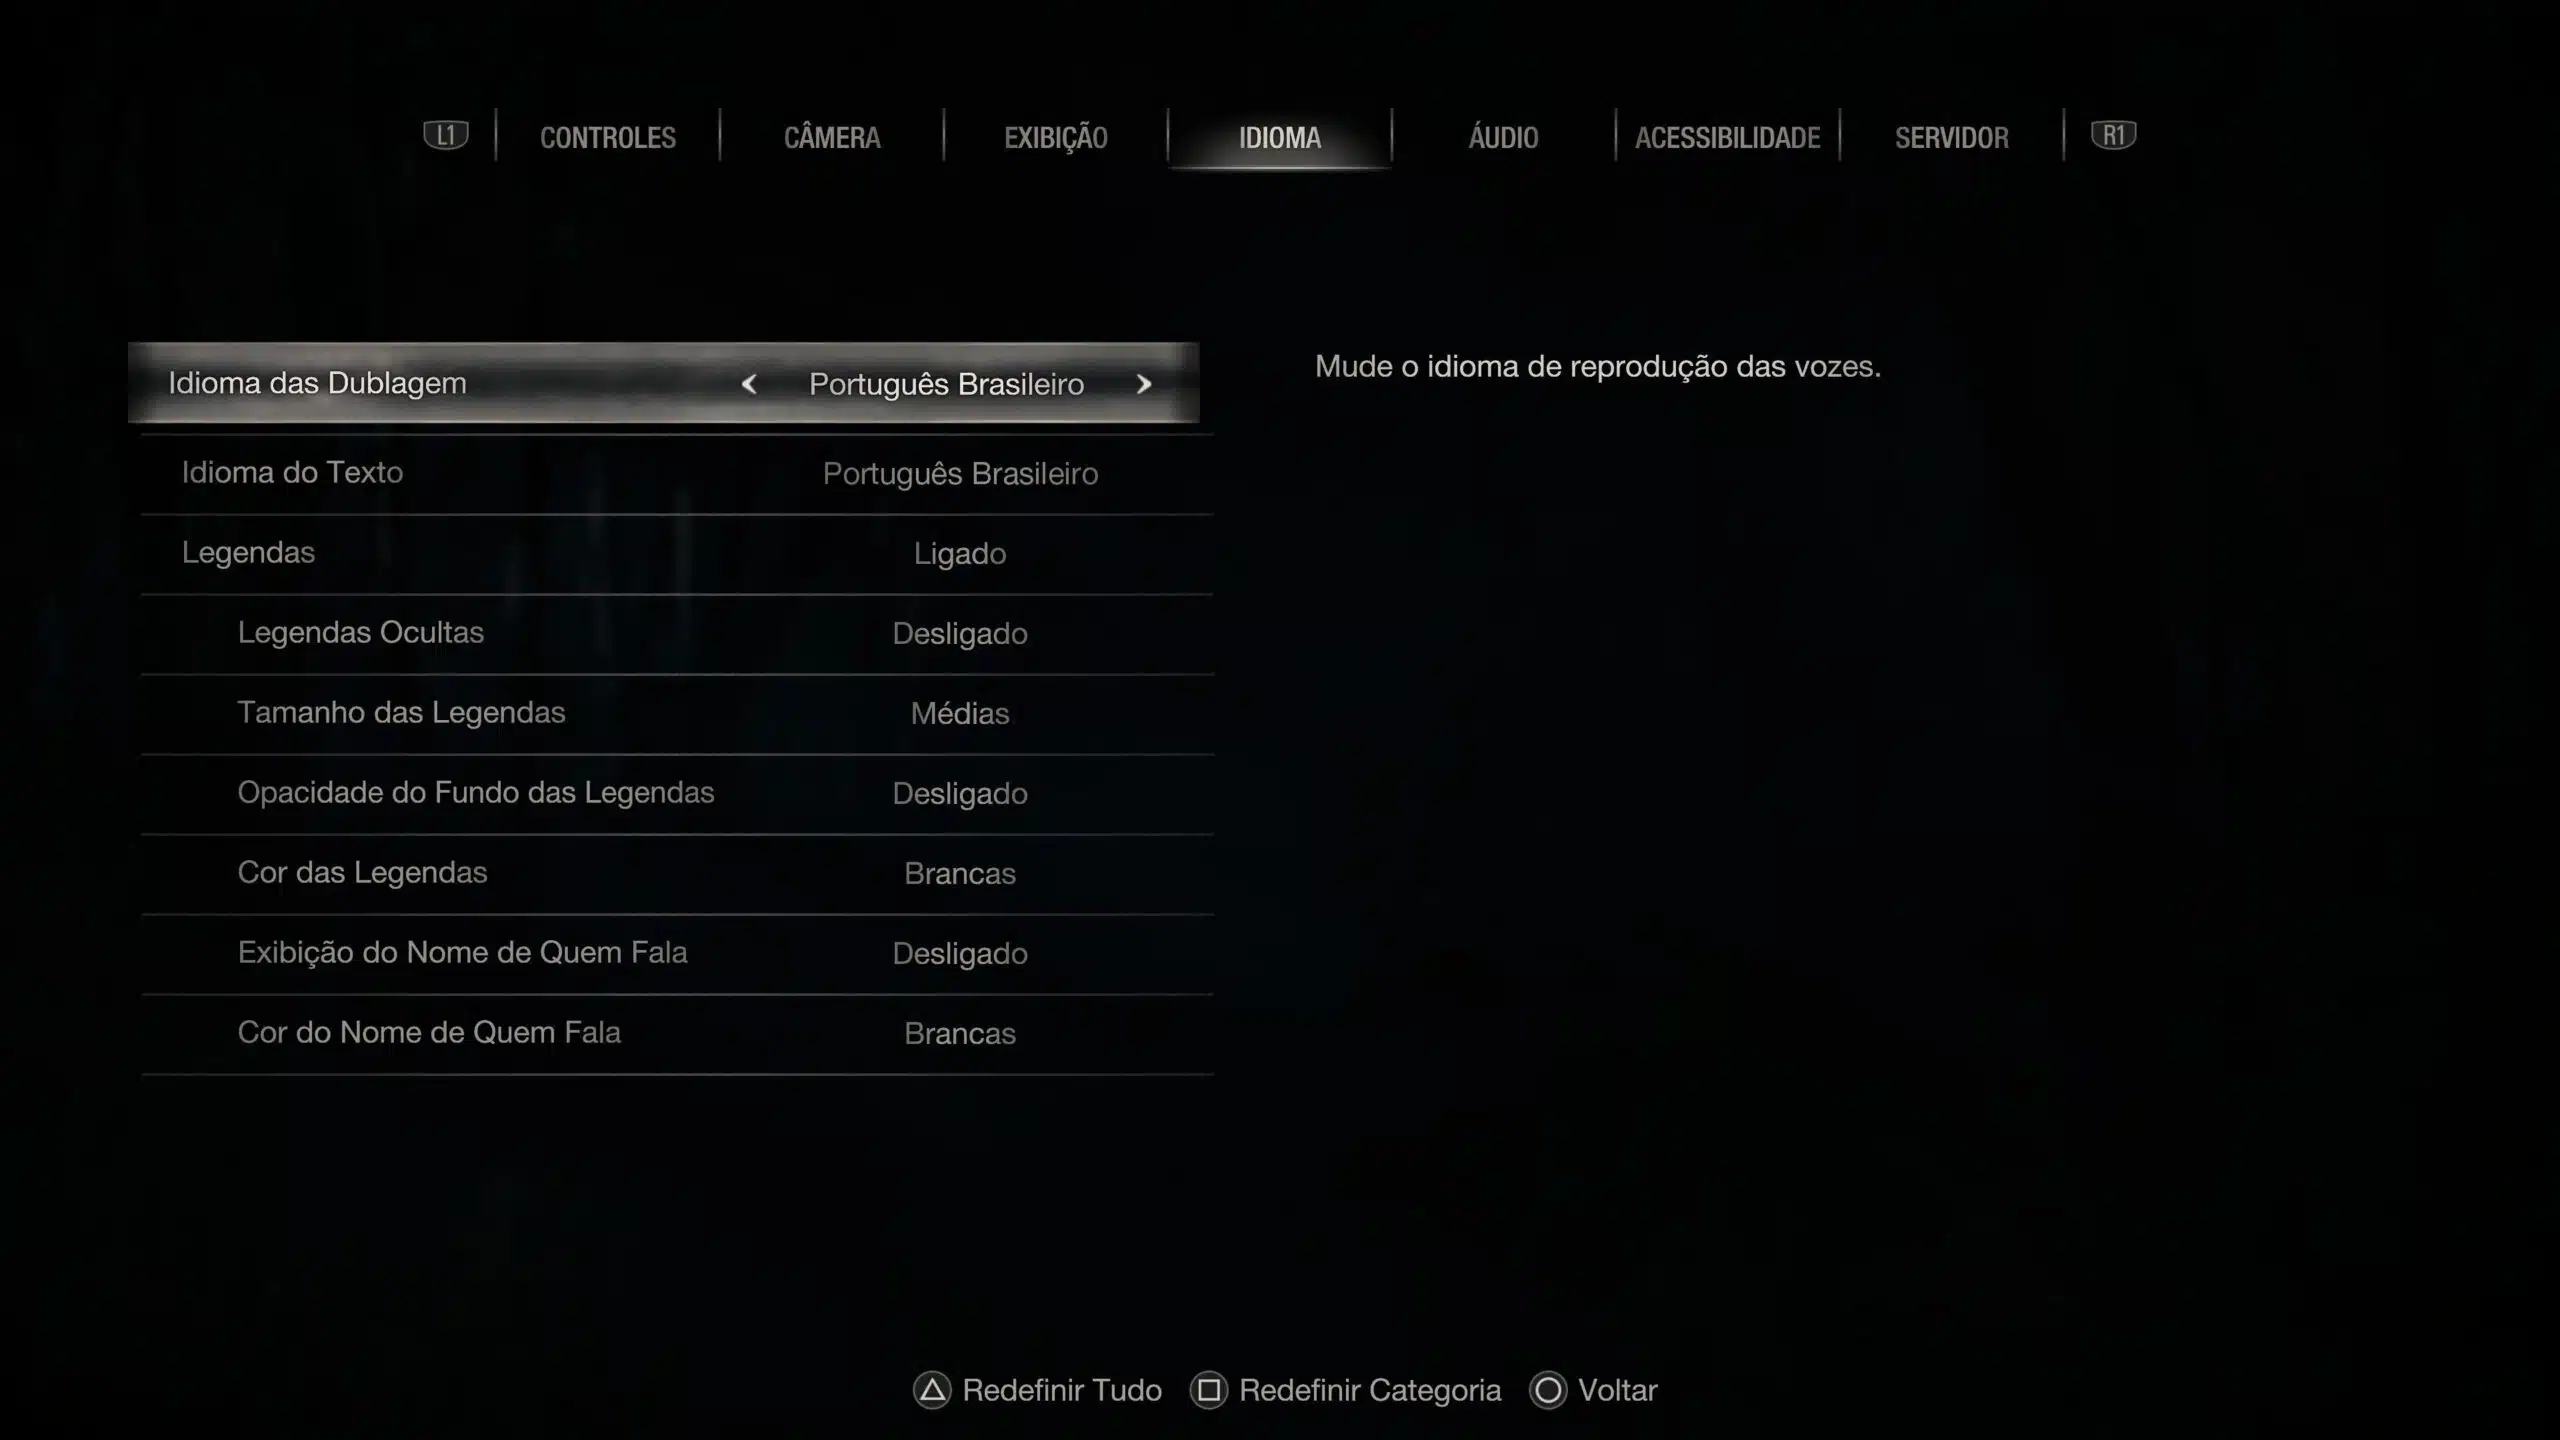Image resolution: width=2560 pixels, height=1440 pixels.
Task: Select the EXIBIÇÃO tab icon
Action: coord(1055,137)
